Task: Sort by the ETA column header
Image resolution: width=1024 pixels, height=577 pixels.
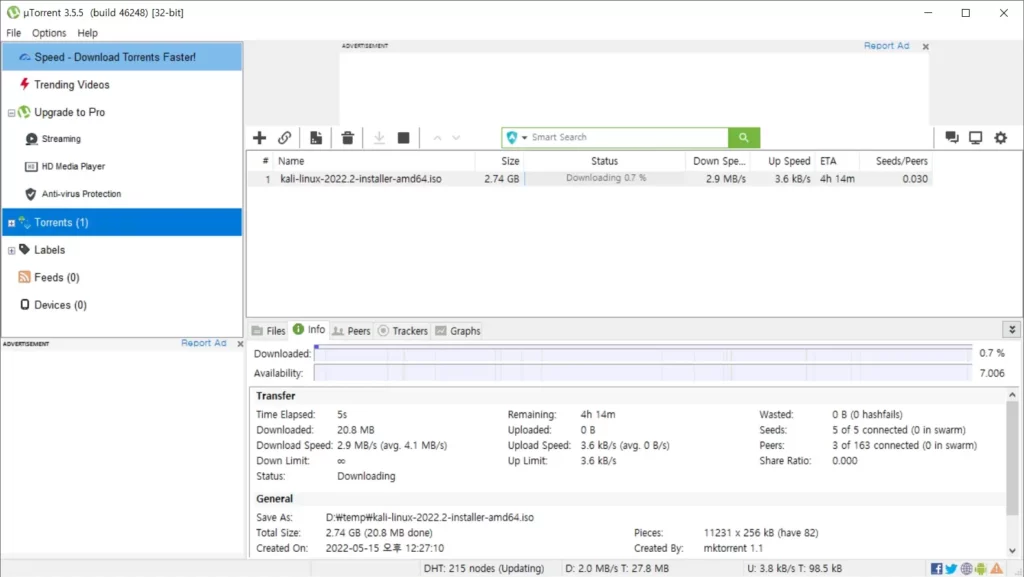Action: pyautogui.click(x=837, y=161)
